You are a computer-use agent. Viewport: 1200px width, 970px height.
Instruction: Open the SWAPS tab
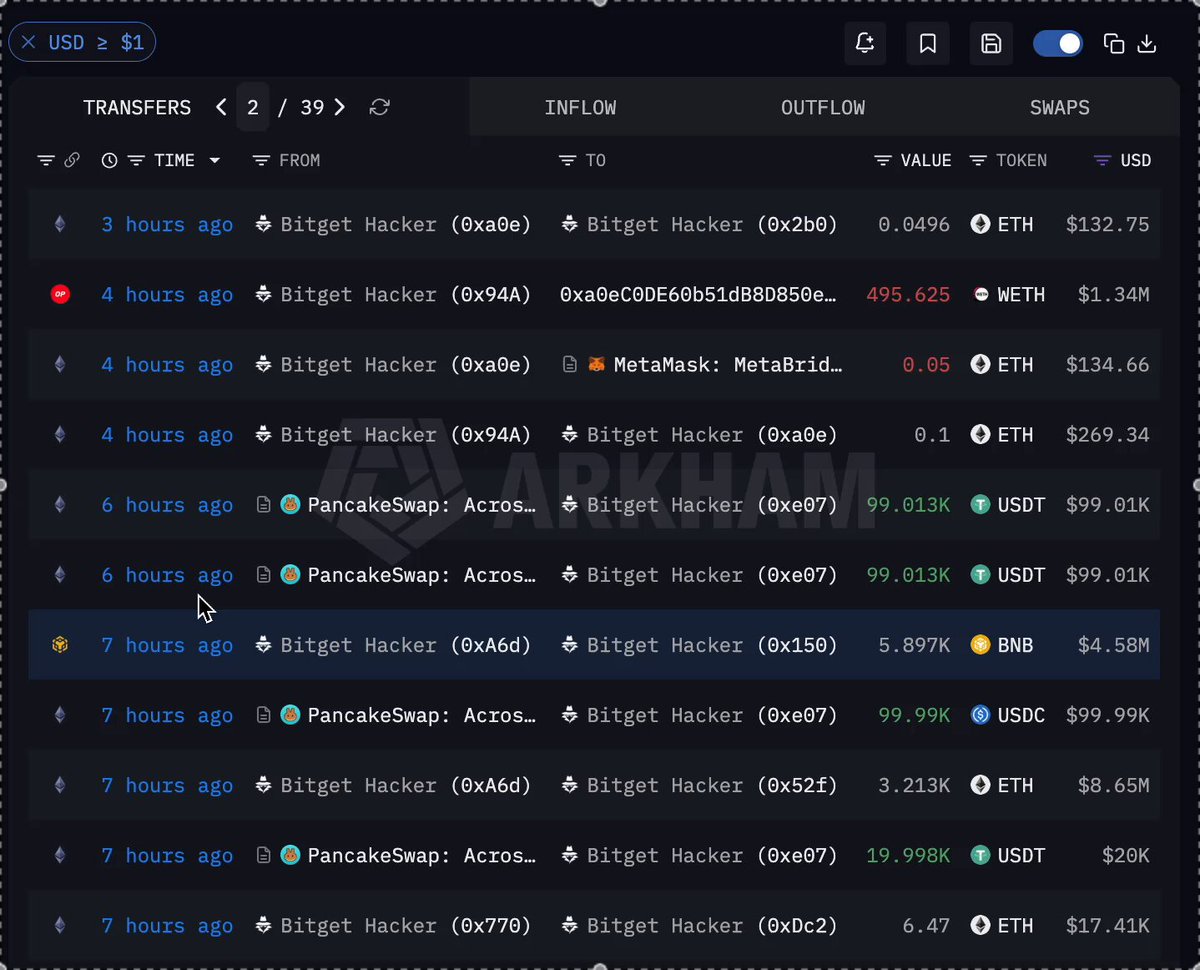pos(1060,107)
